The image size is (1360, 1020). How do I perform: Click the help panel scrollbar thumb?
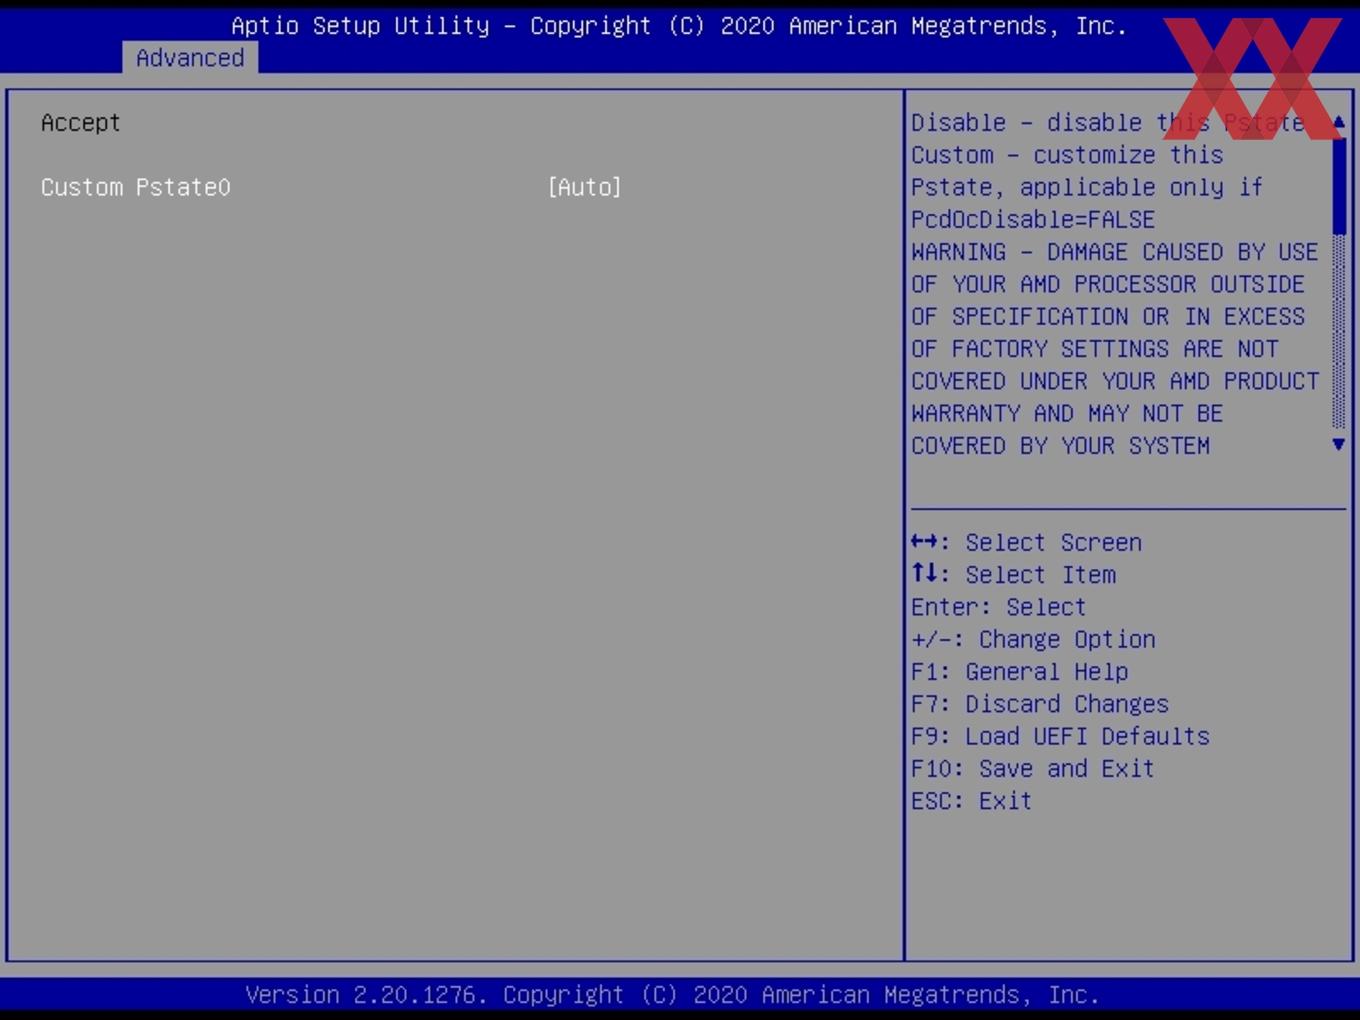pos(1339,185)
